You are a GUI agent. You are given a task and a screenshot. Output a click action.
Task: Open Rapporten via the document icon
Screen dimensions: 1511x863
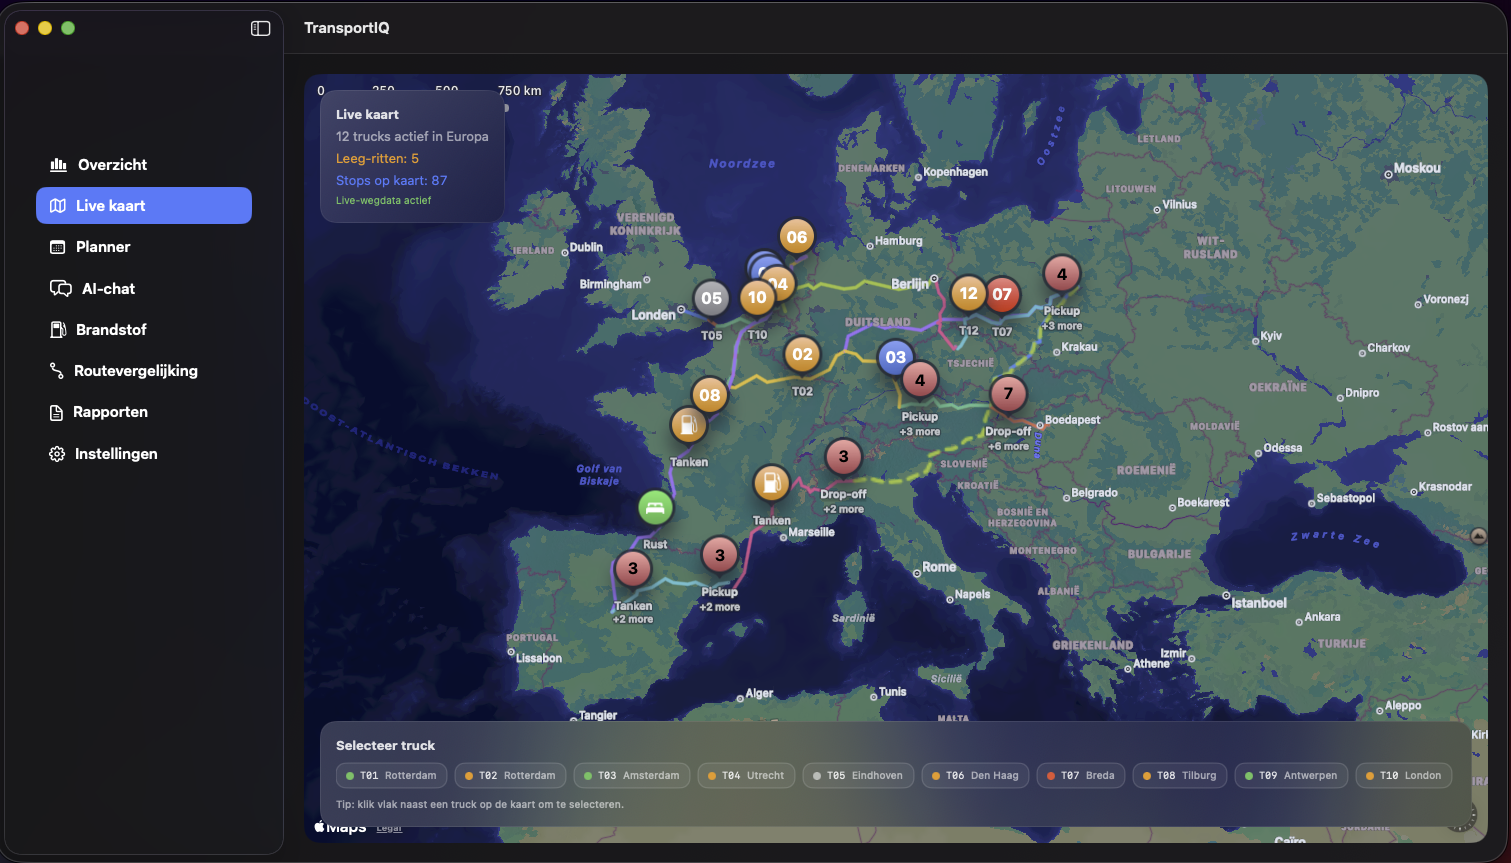(x=56, y=411)
